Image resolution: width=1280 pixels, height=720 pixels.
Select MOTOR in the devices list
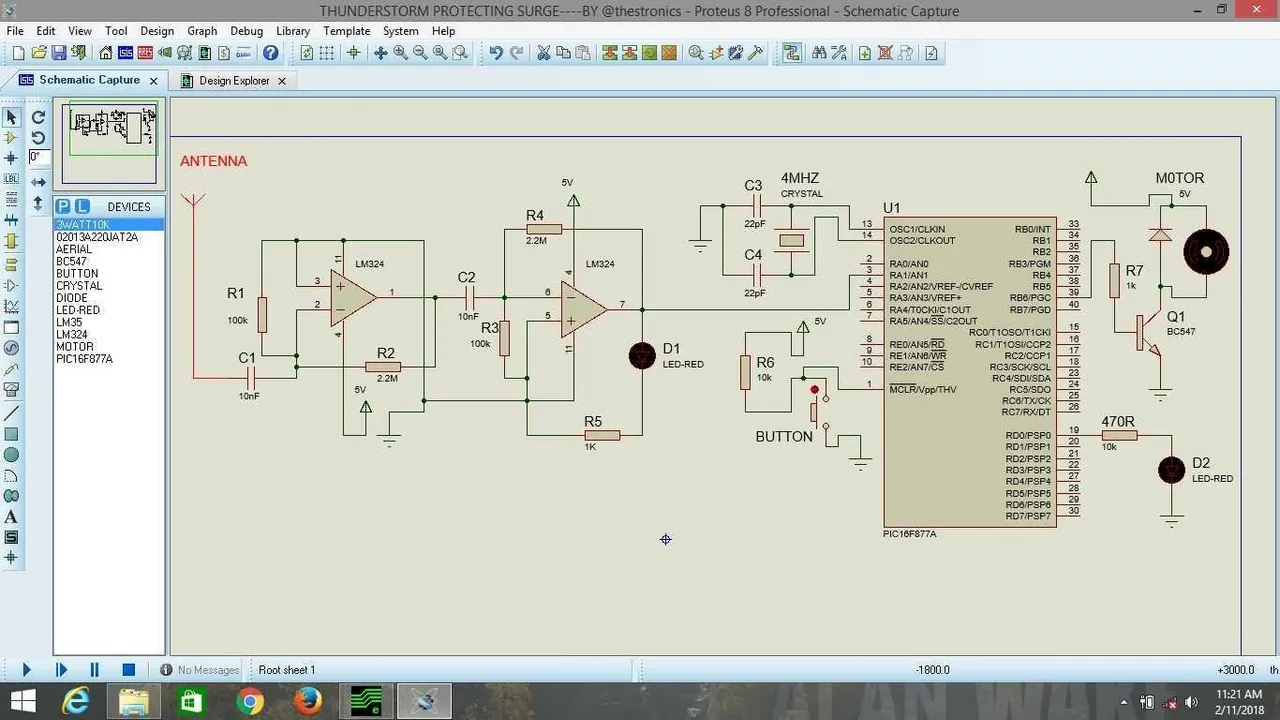pos(109,347)
